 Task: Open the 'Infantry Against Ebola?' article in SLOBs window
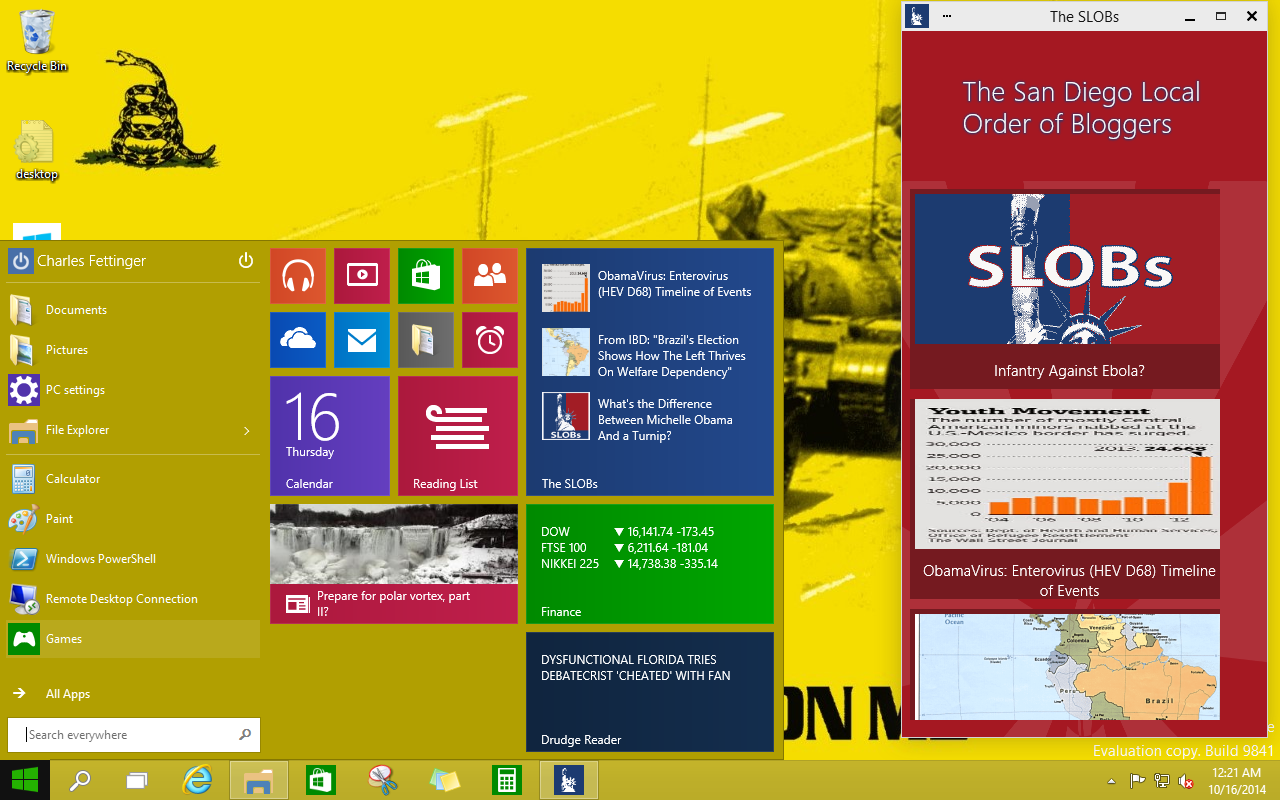click(1065, 289)
